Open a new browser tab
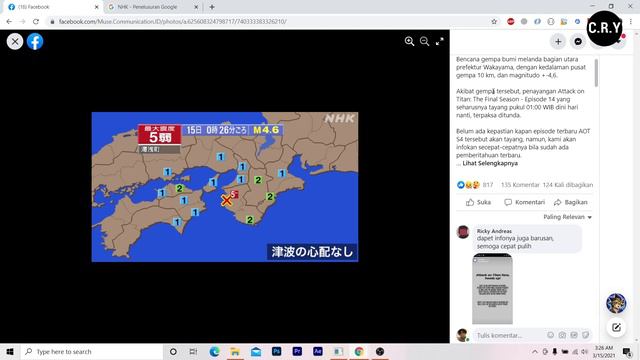Image resolution: width=640 pixels, height=360 pixels. (x=212, y=7)
